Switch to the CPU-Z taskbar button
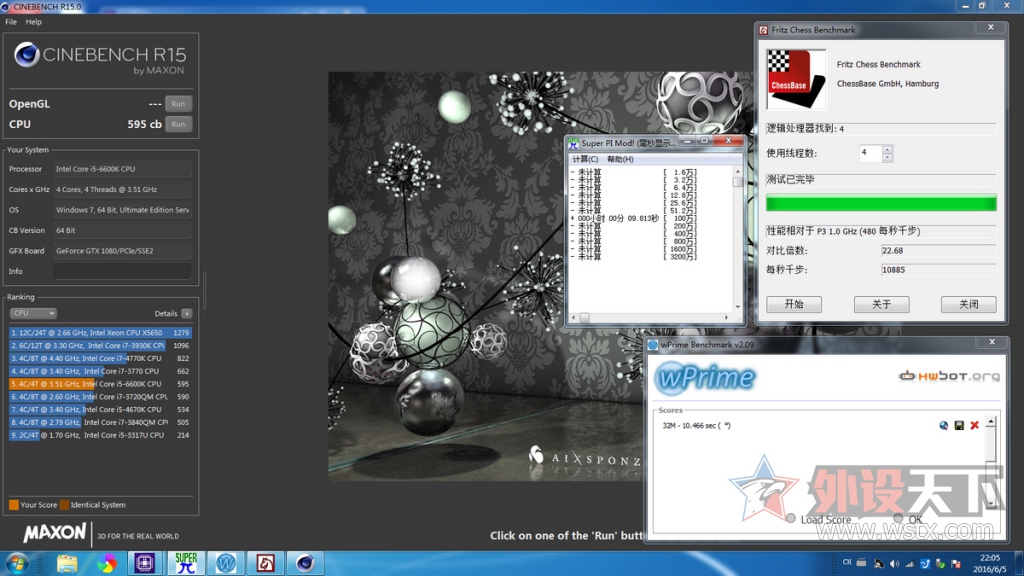Screen dimensions: 1024x576 [145, 563]
